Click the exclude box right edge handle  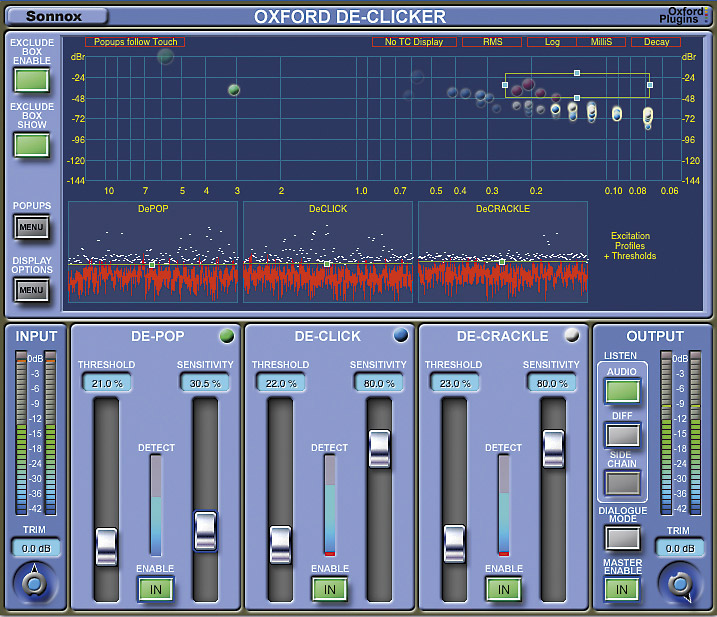pyautogui.click(x=650, y=85)
